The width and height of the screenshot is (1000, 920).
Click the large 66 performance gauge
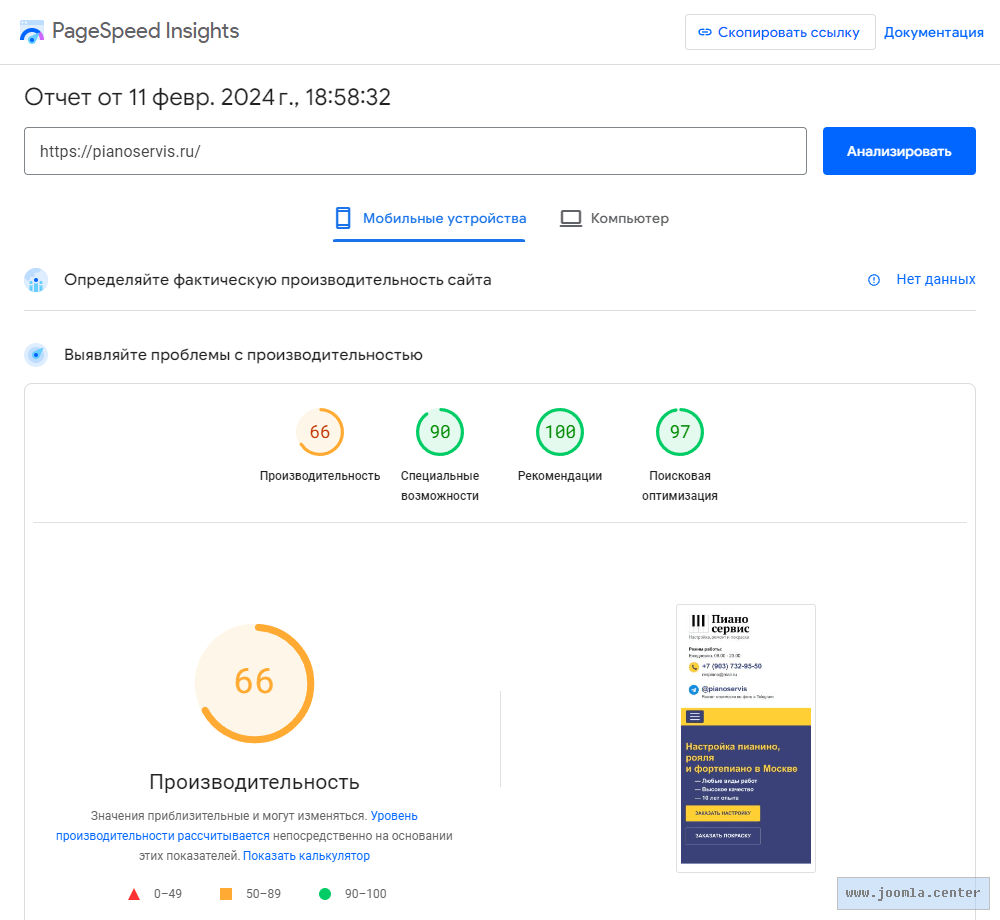pyautogui.click(x=254, y=682)
